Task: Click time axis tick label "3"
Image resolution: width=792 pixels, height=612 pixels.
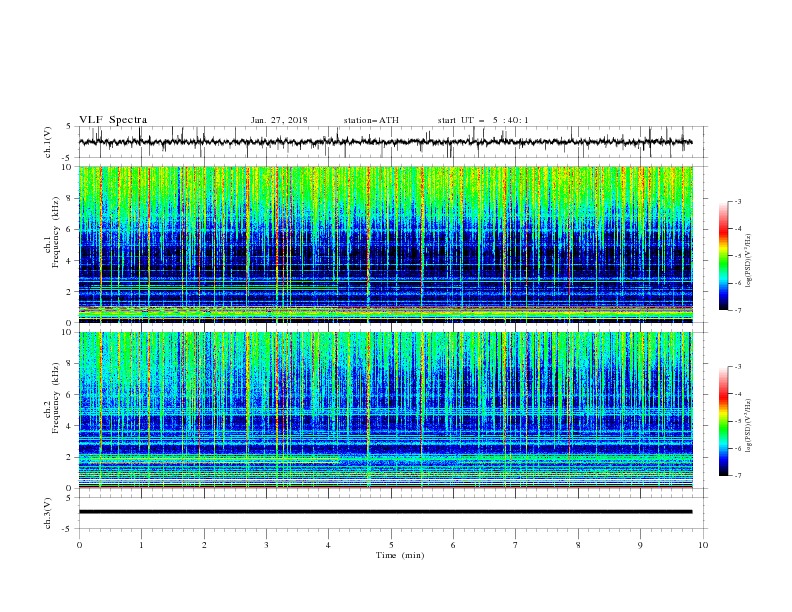Action: (x=266, y=545)
